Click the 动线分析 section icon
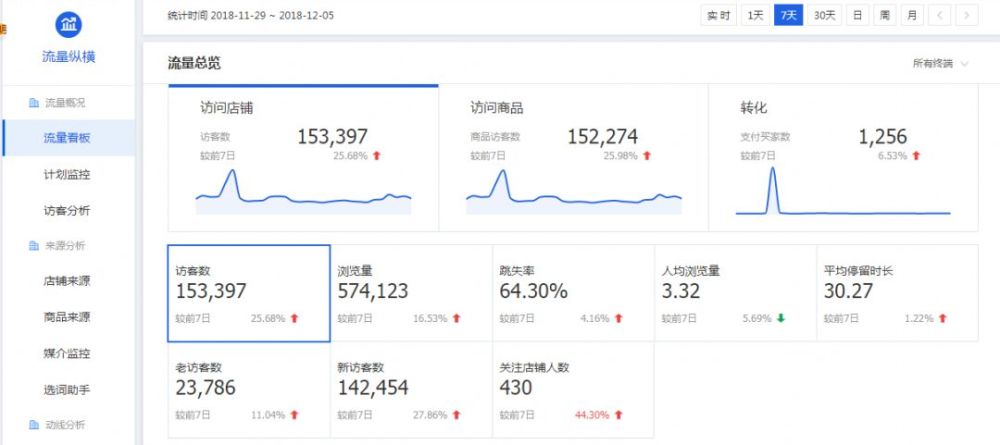The height and width of the screenshot is (445, 1000). [x=34, y=425]
